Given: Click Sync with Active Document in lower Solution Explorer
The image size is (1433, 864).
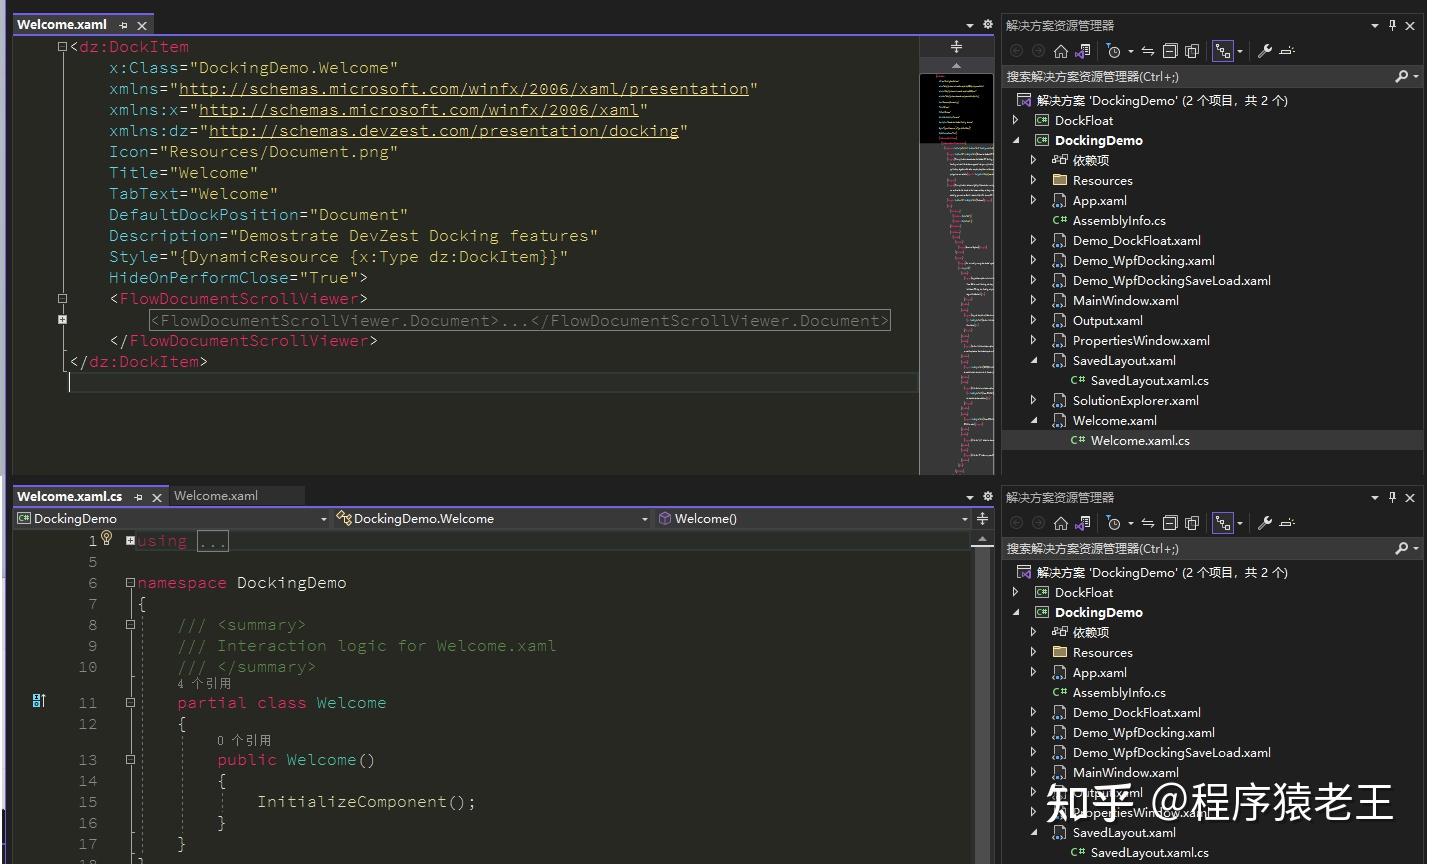Looking at the screenshot, I should coord(1148,523).
